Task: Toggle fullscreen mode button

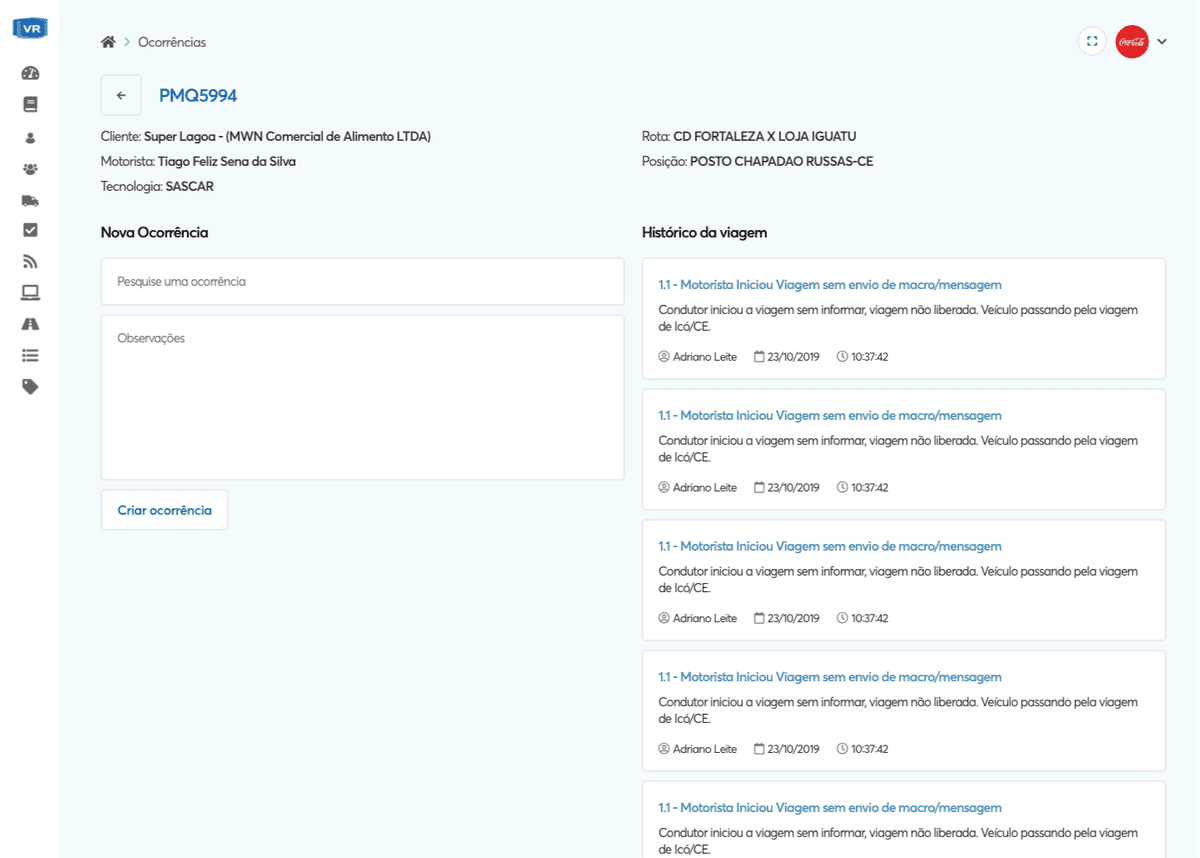Action: tap(1092, 42)
